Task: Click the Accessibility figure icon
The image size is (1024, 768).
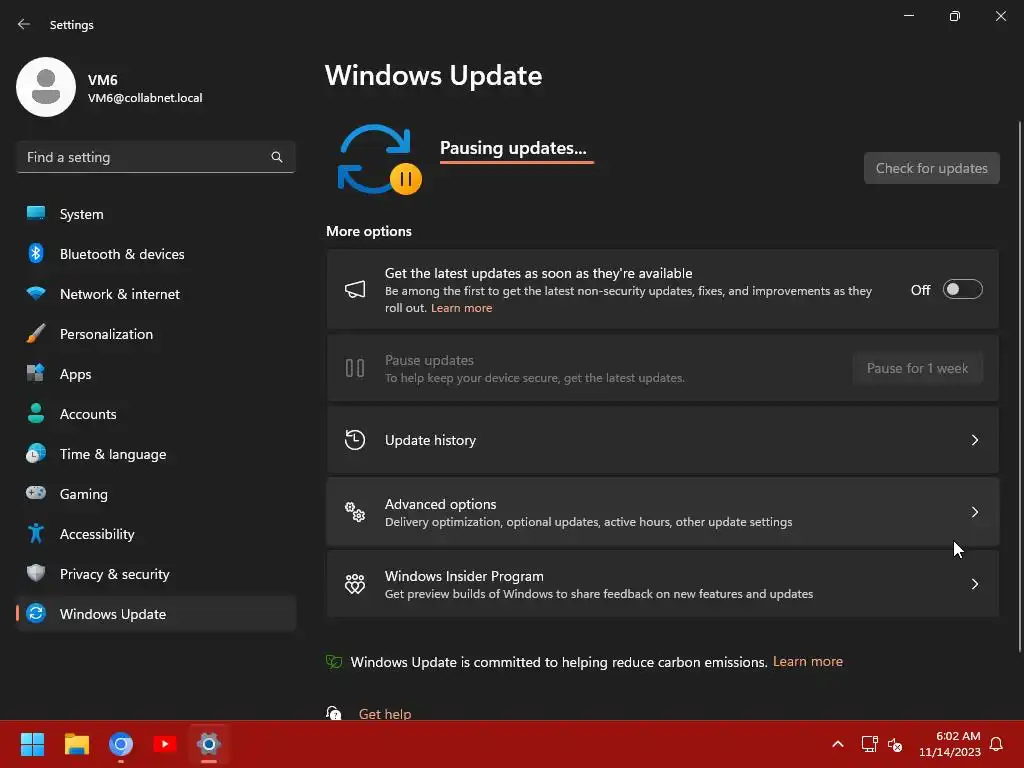Action: coord(36,534)
